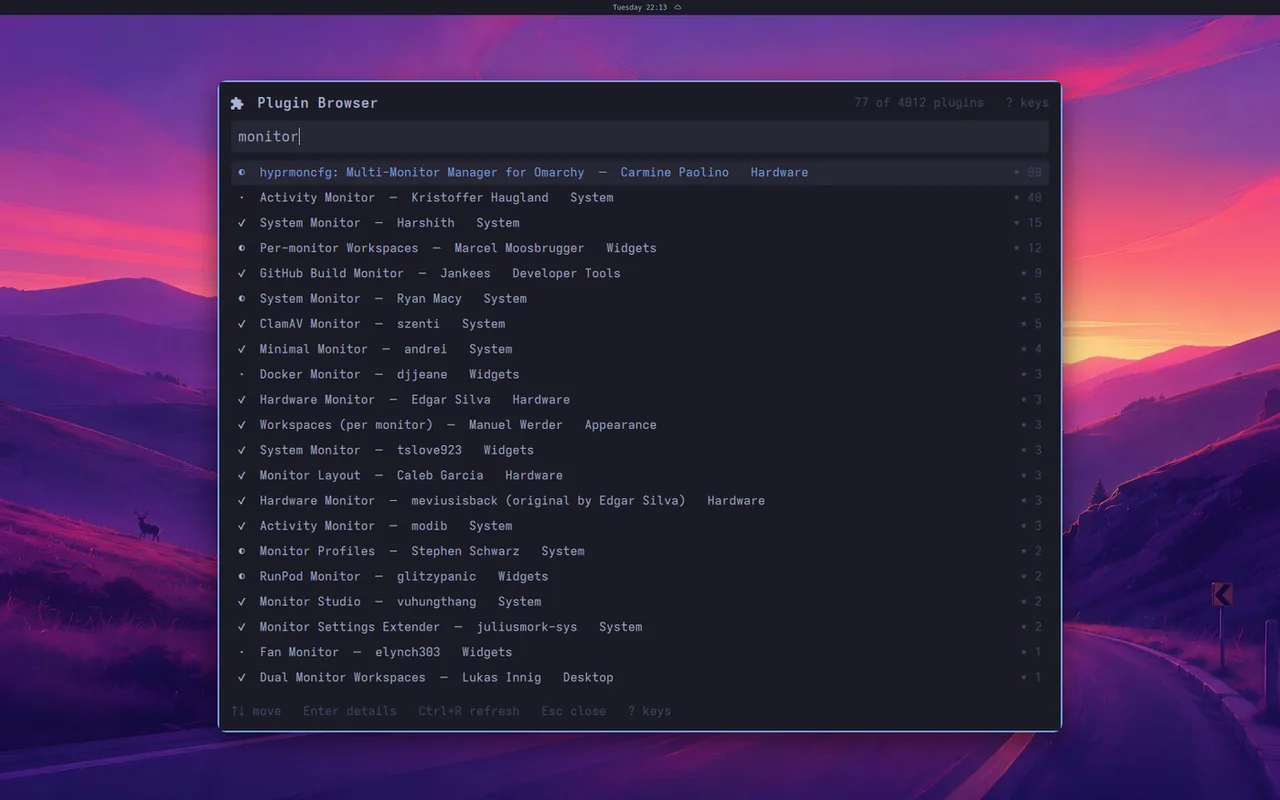This screenshot has width=1280, height=800.
Task: Click the "Appearance" category on the Workspaces (per monitor) row
Action: coord(621,425)
